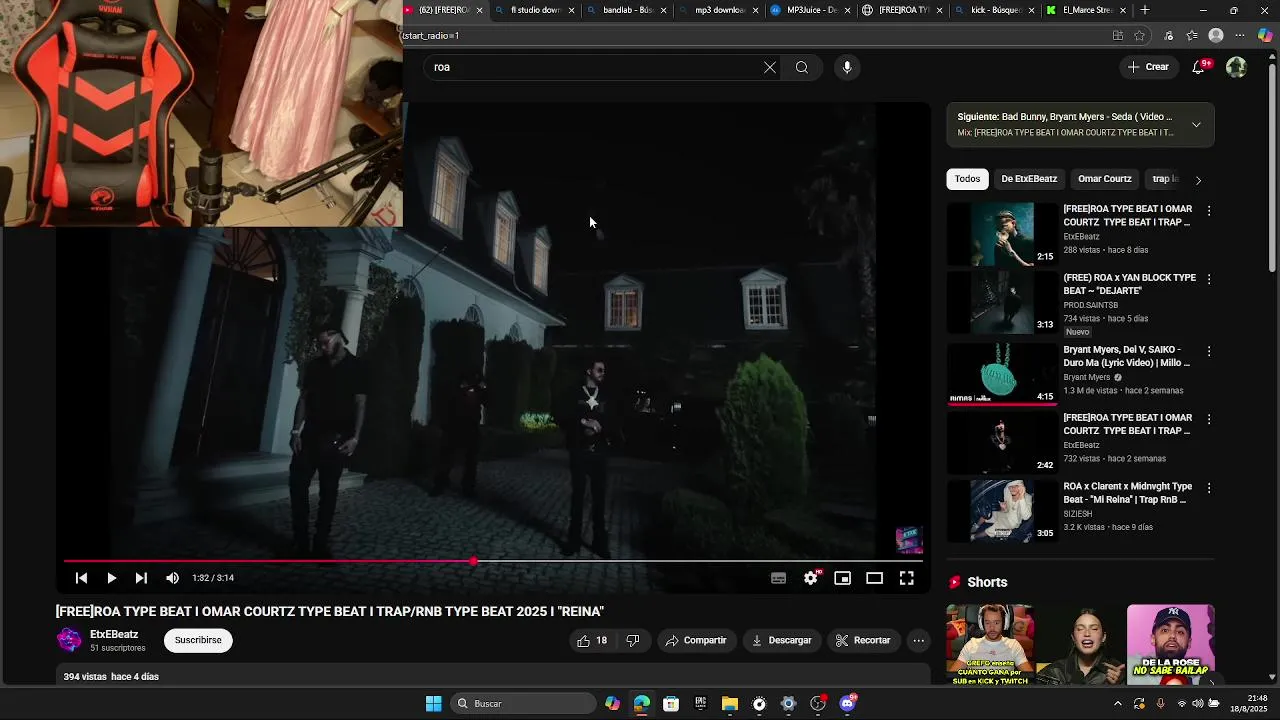Click the video progress bar scrubber
The height and width of the screenshot is (720, 1280).
pyautogui.click(x=473, y=561)
